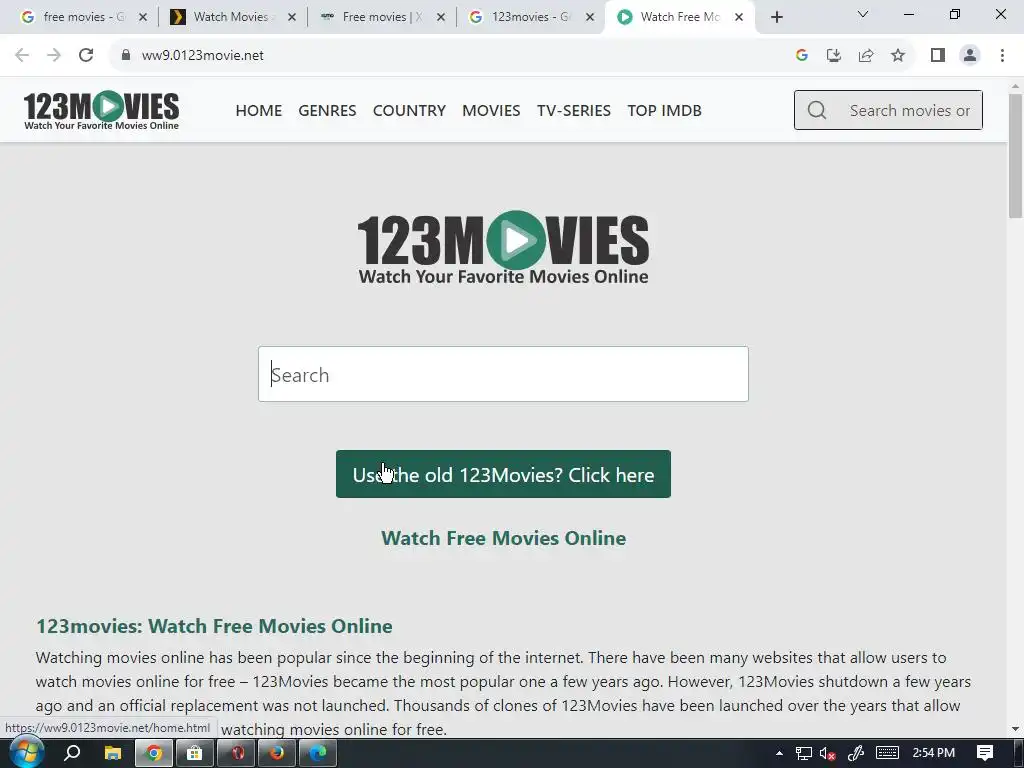Close the active 'Watch Free Mo' tab
1024x768 pixels.
click(739, 18)
